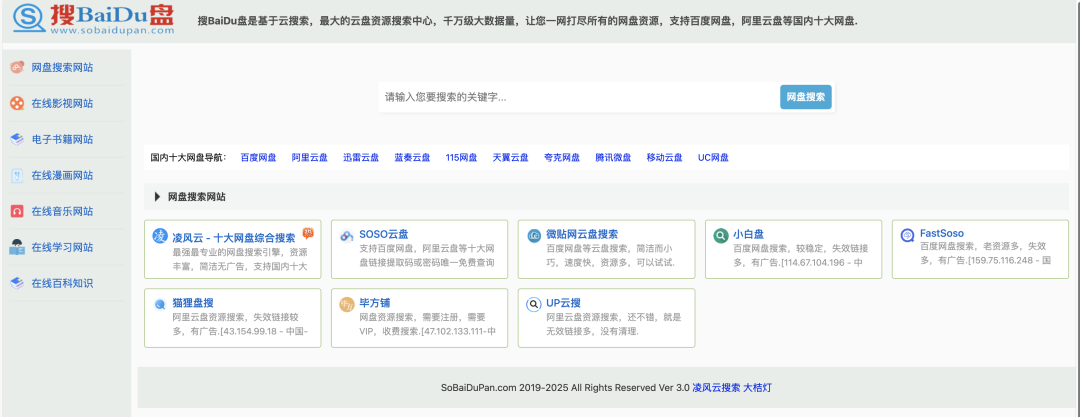This screenshot has height=417, width=1080.
Task: Click the UP云搜 card description text
Action: [x=614, y=325]
